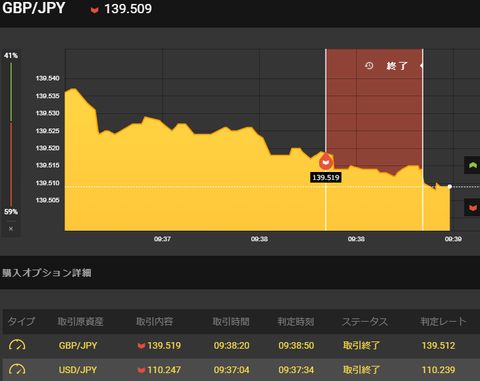Screen dimensions: 480x381
Task: Click the 139.519 entry price tag
Action: pyautogui.click(x=326, y=177)
